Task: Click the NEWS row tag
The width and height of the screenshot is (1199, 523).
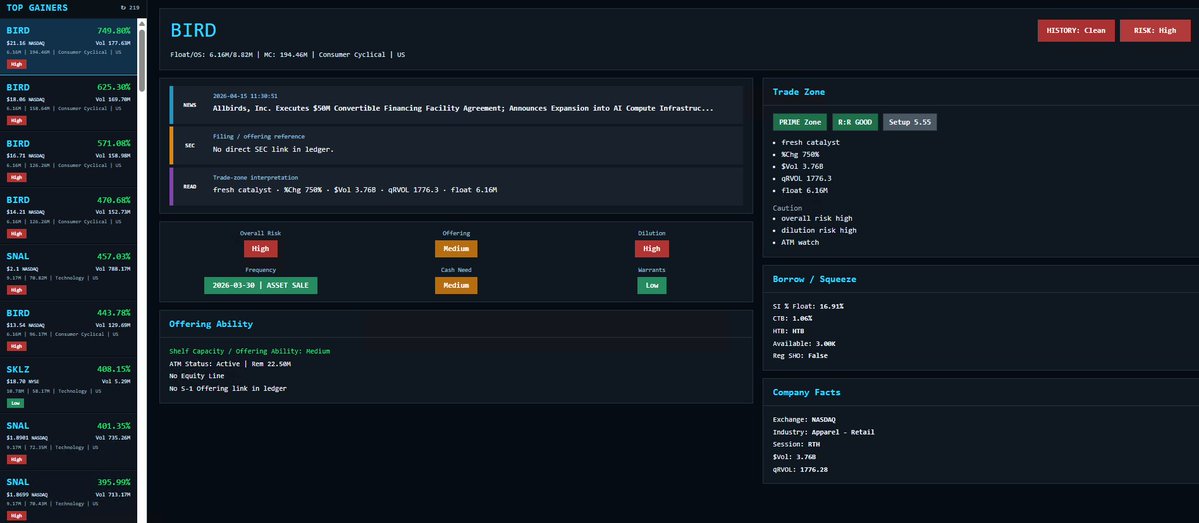Action: (x=190, y=105)
